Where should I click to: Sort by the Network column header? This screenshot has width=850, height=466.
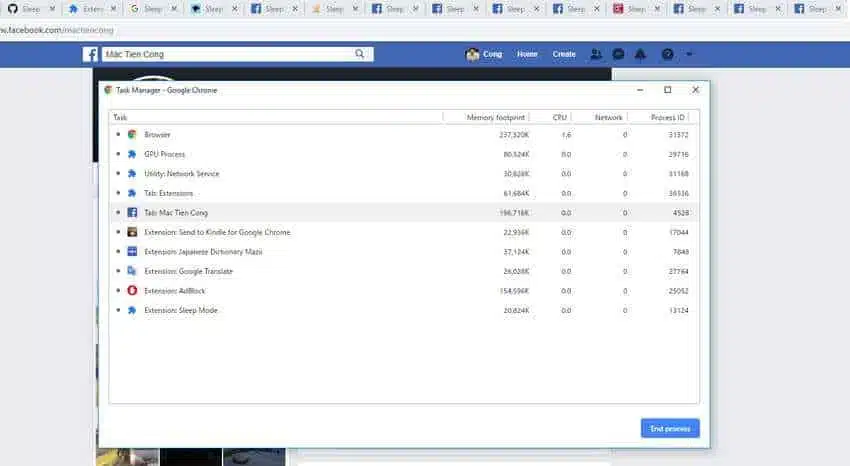608,117
